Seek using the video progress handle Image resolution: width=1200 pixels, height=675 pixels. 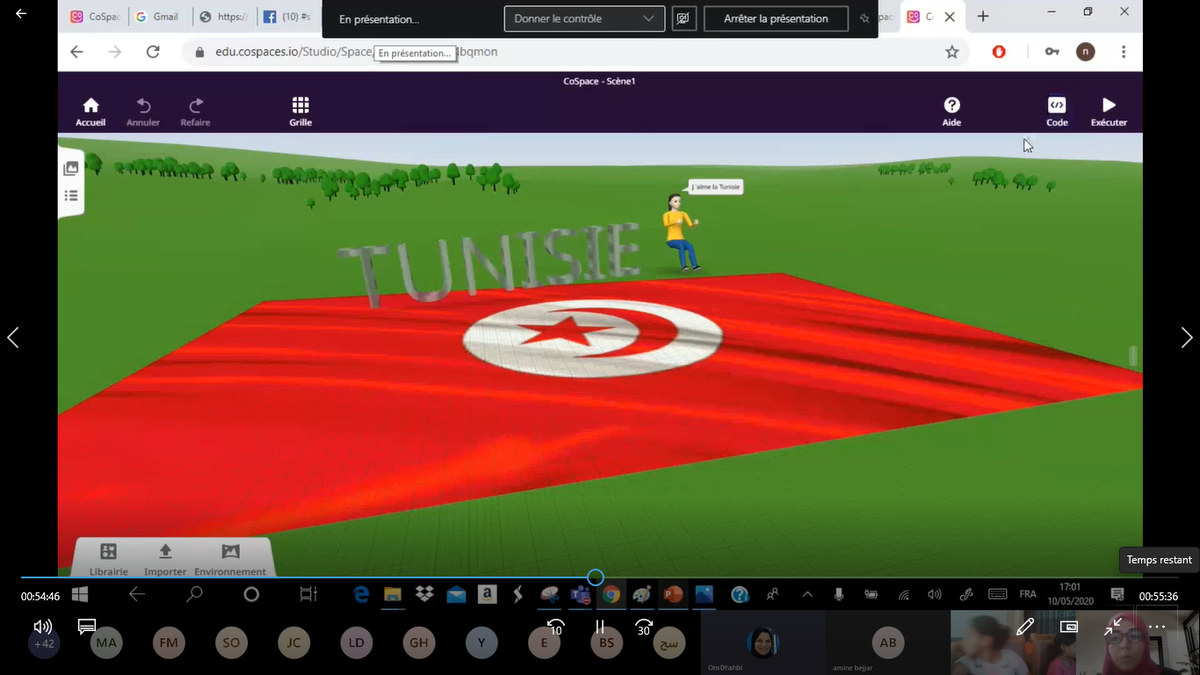(x=595, y=577)
